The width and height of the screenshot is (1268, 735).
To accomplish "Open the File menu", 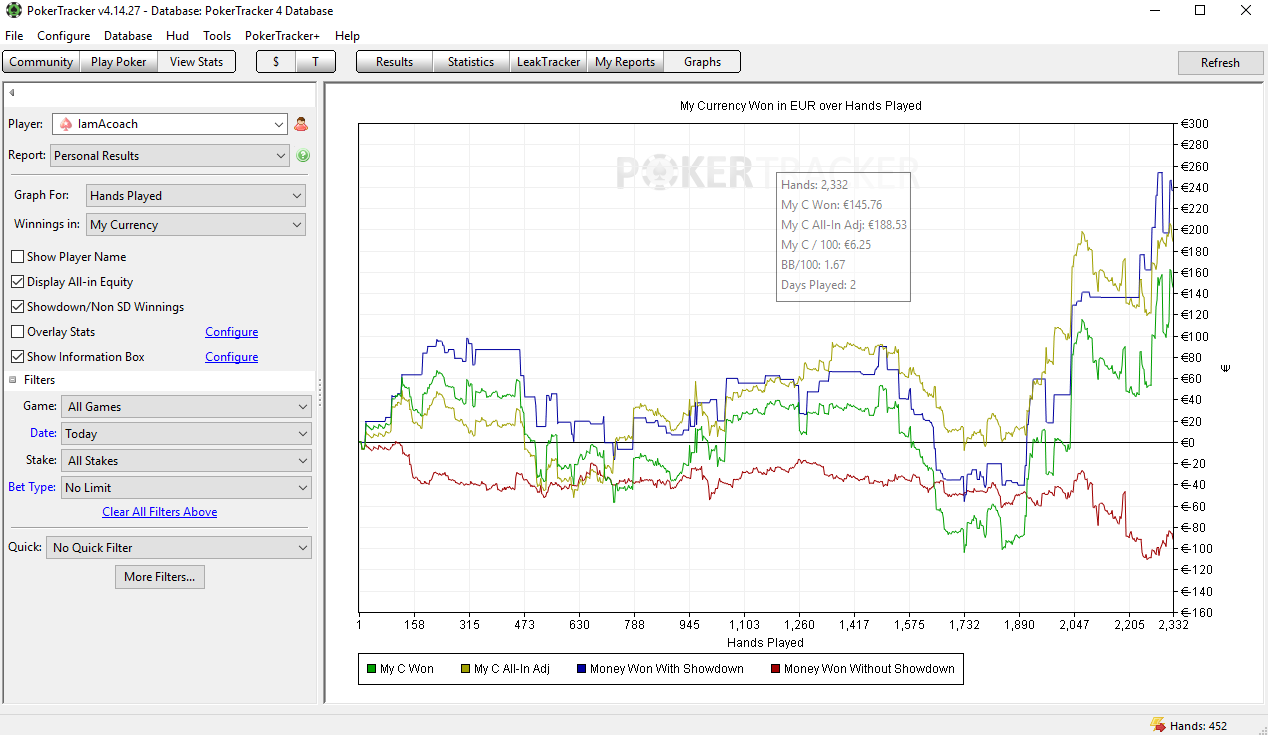I will [x=14, y=36].
